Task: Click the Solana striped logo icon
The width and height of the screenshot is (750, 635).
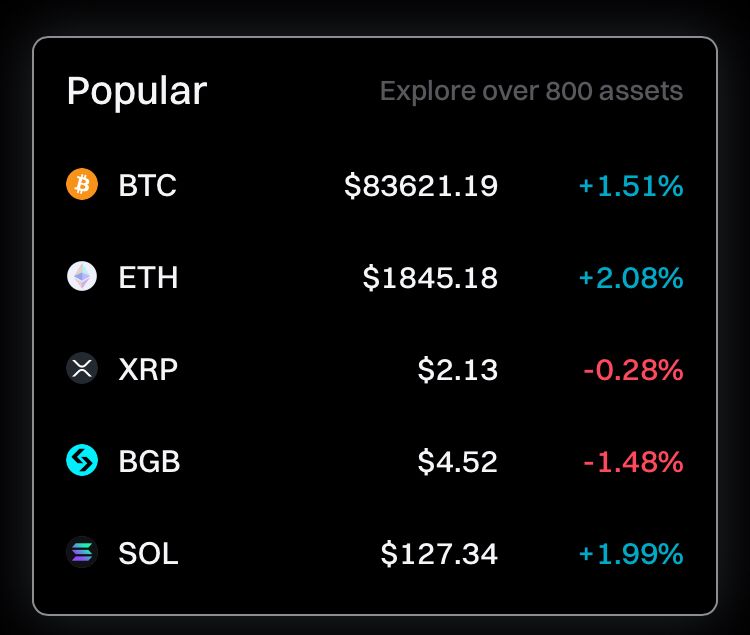Action: coord(82,553)
